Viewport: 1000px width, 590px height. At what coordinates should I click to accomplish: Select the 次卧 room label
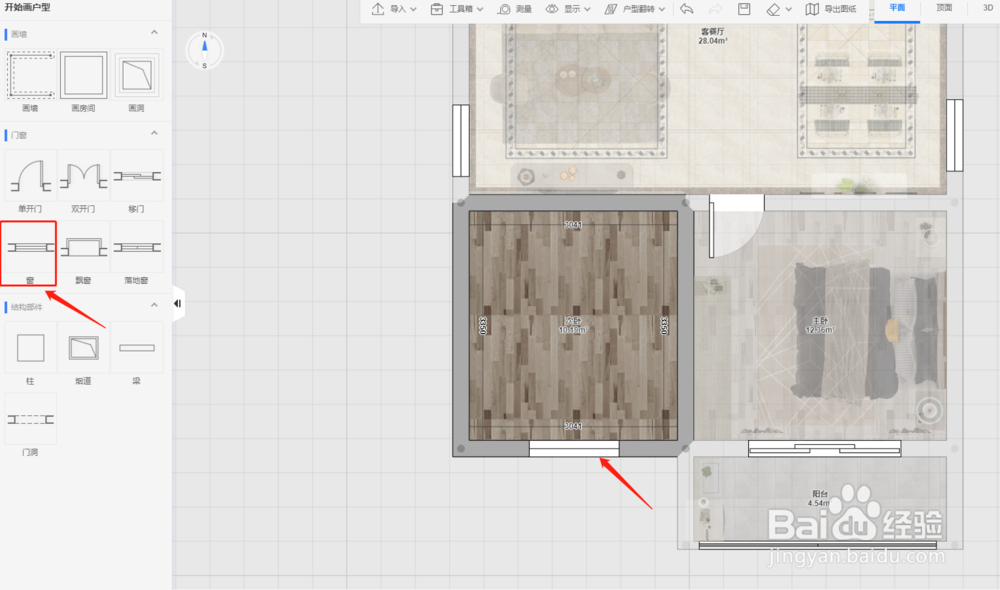point(573,325)
